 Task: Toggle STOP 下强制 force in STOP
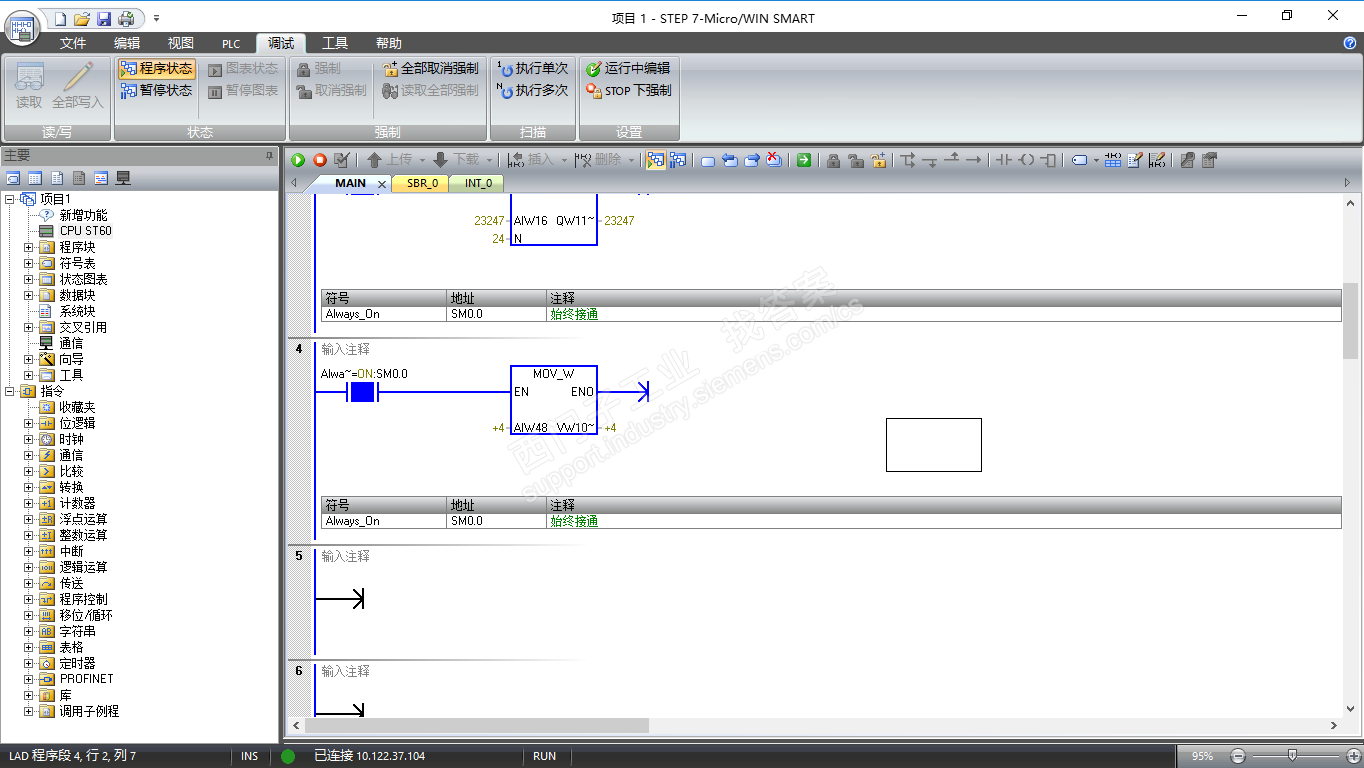click(628, 90)
